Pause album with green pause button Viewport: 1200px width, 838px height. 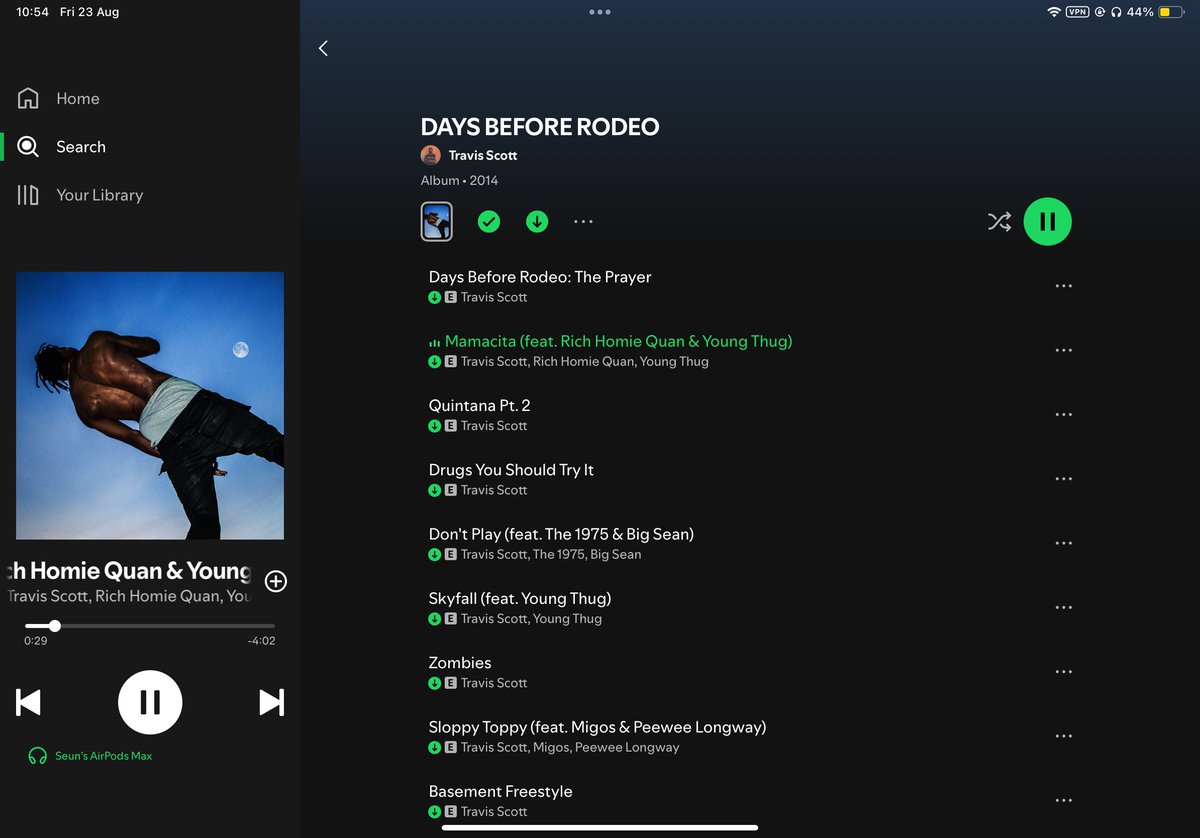(x=1047, y=221)
